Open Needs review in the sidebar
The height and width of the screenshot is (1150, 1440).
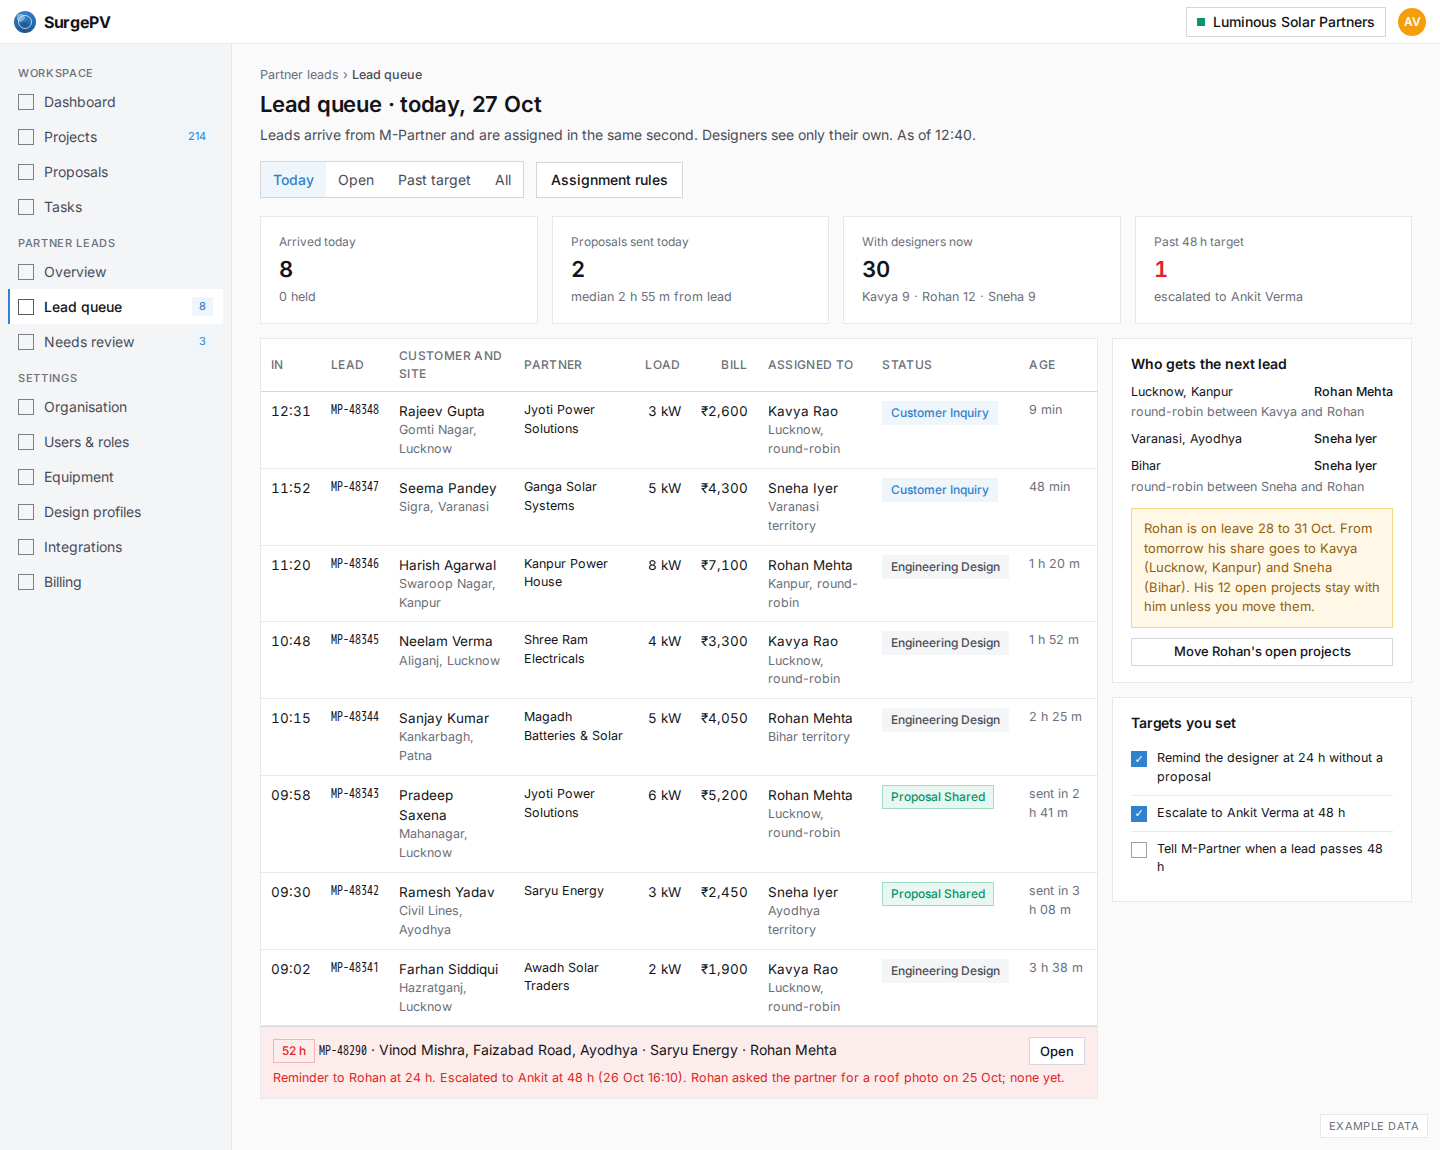click(x=116, y=342)
